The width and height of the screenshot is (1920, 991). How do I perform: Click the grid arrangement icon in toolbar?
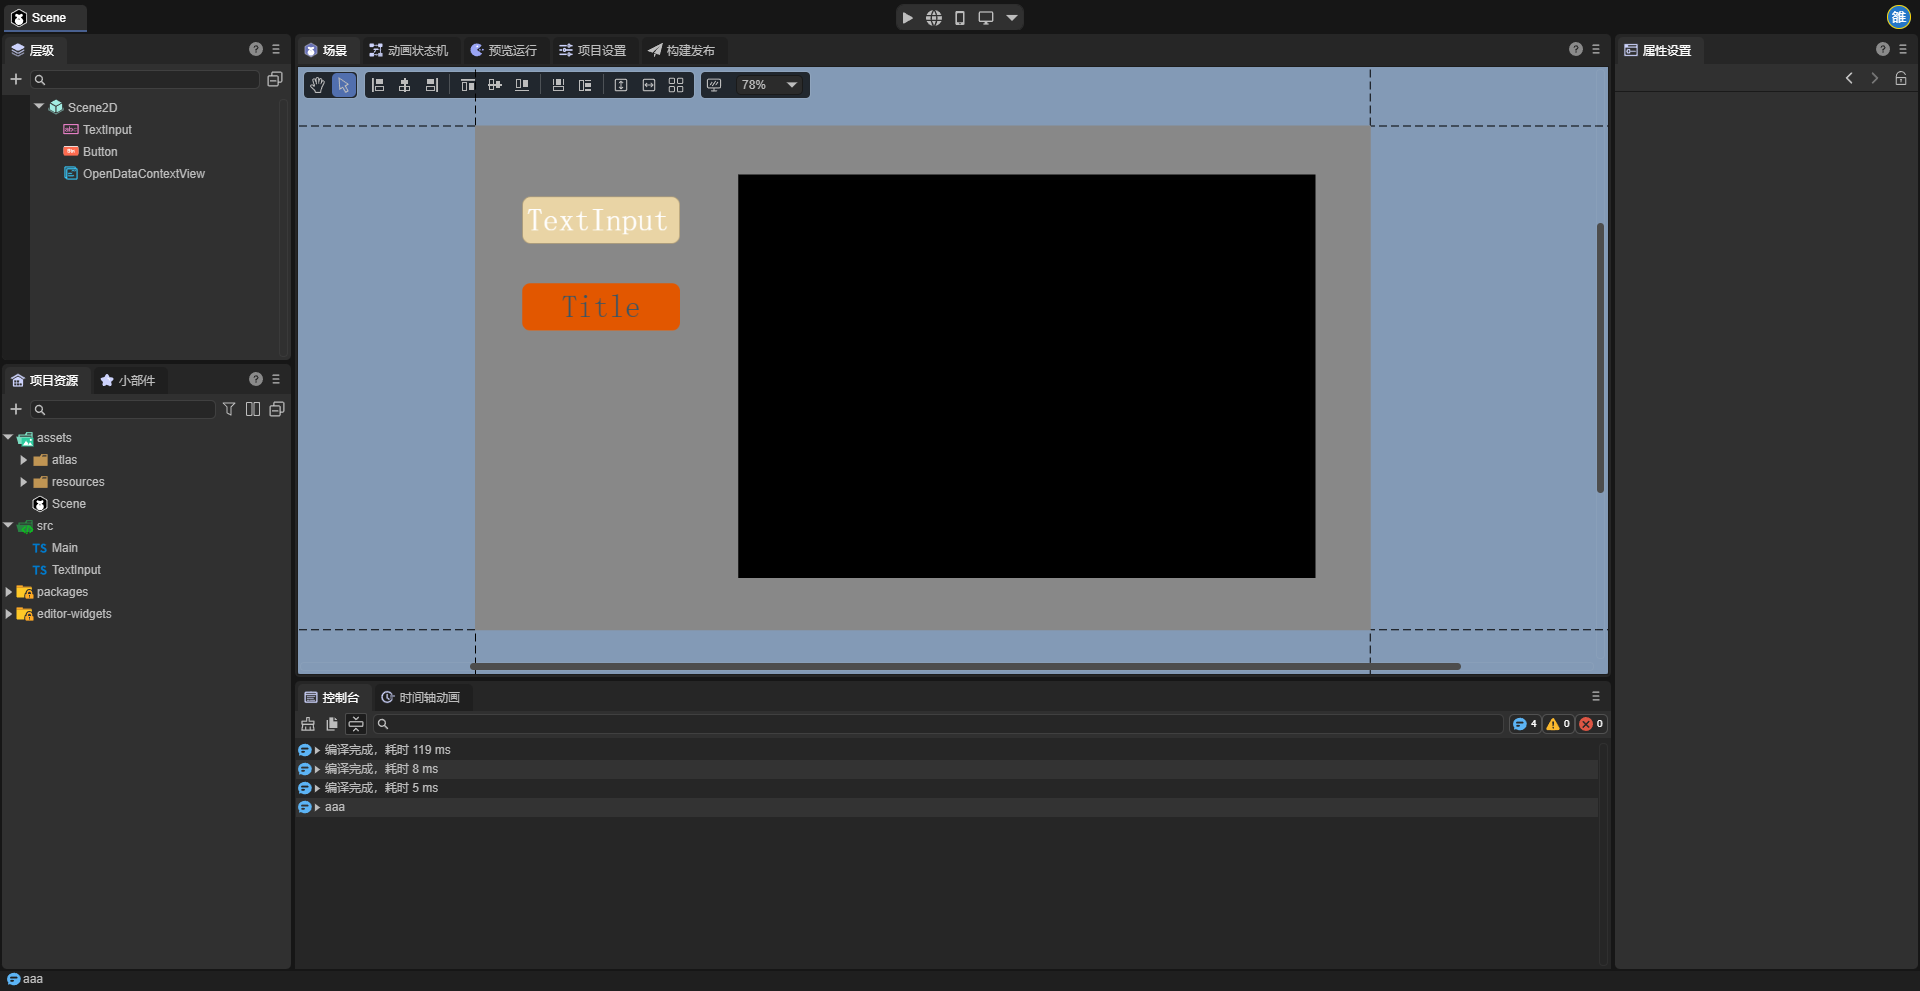[676, 85]
